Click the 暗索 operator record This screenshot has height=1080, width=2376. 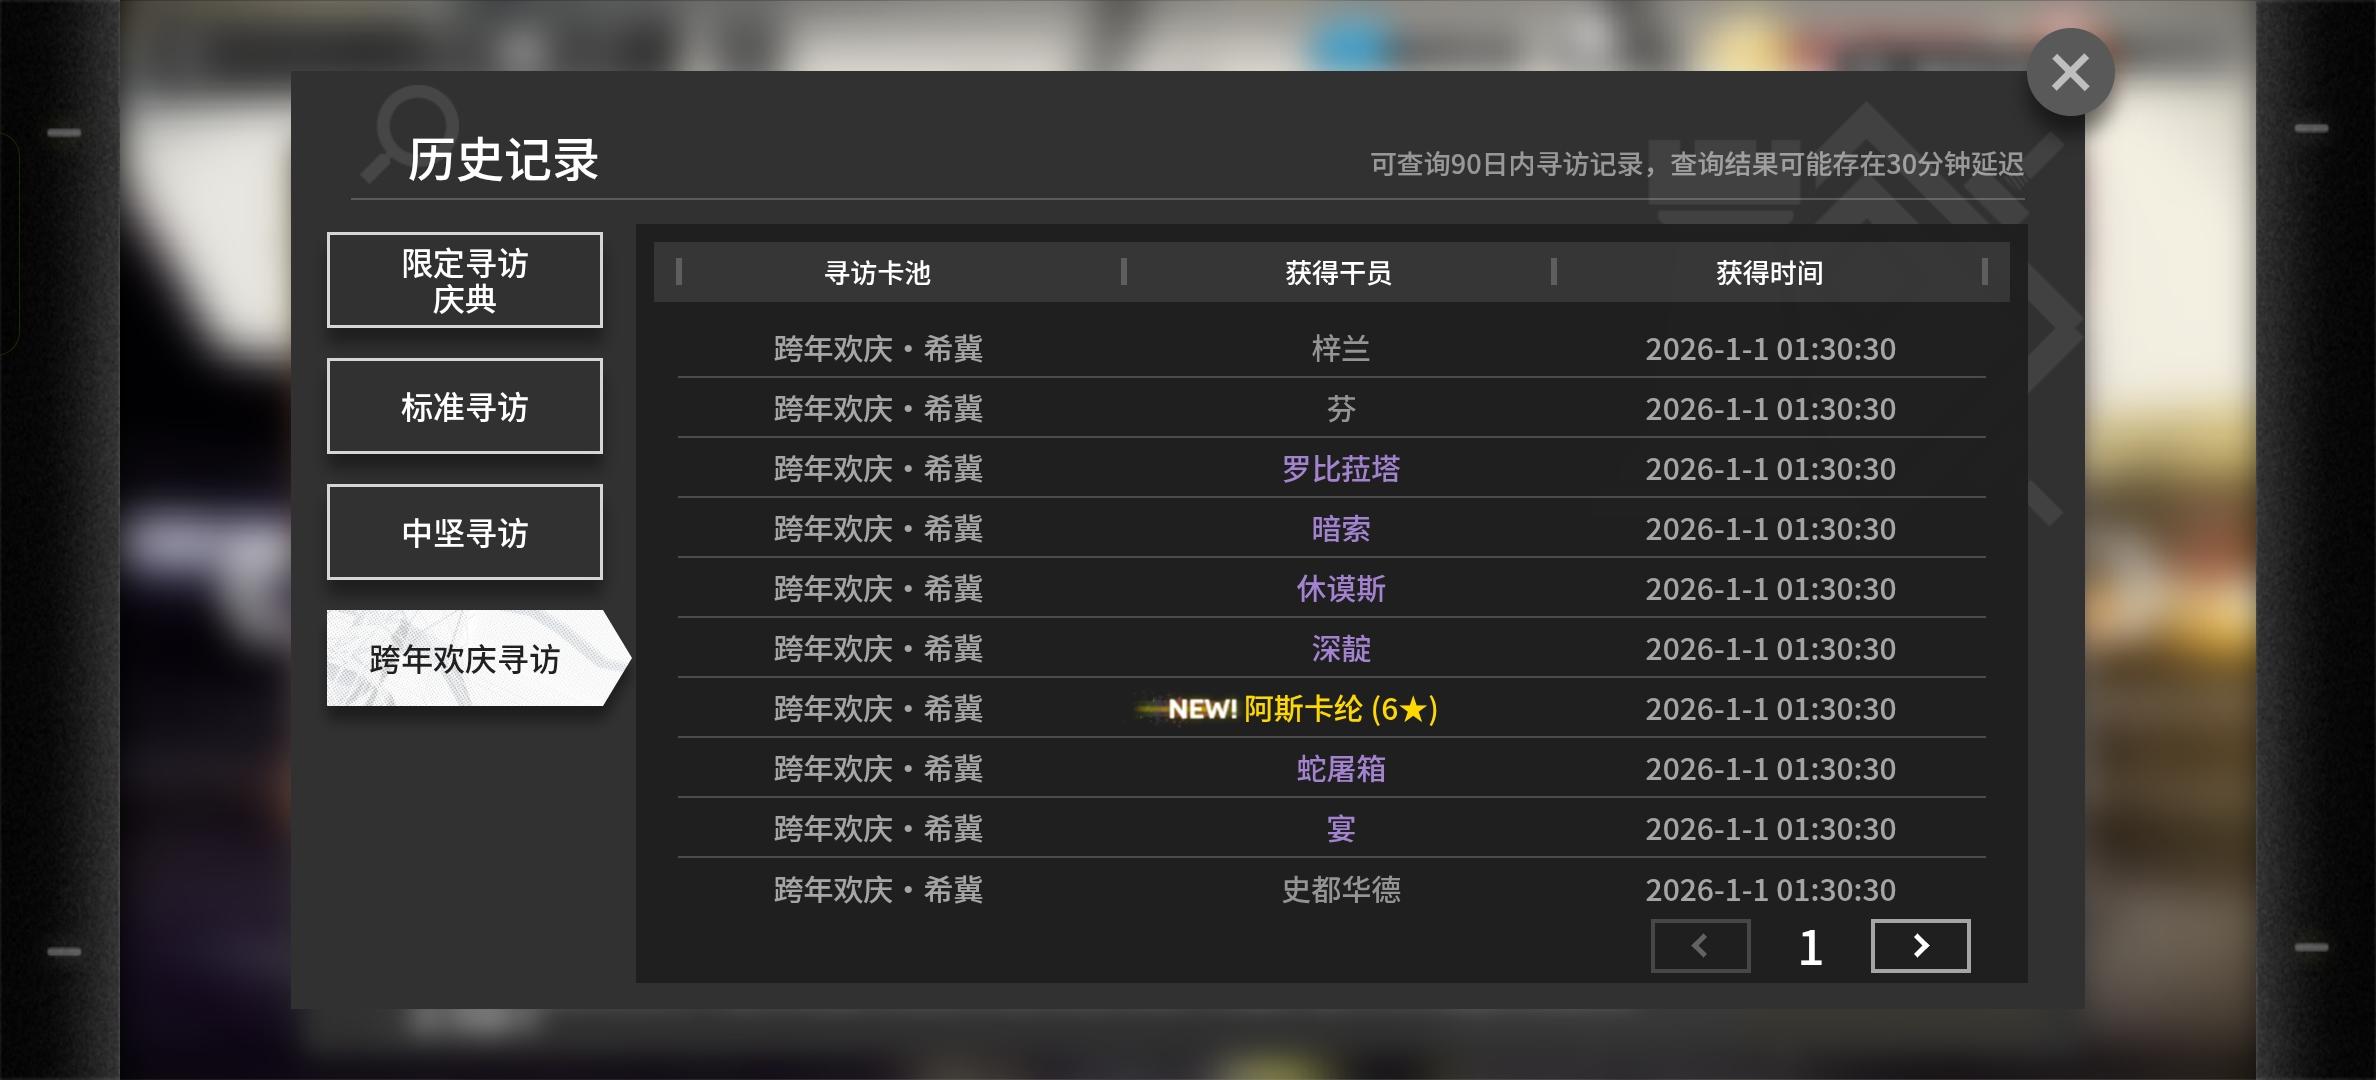coord(1340,528)
